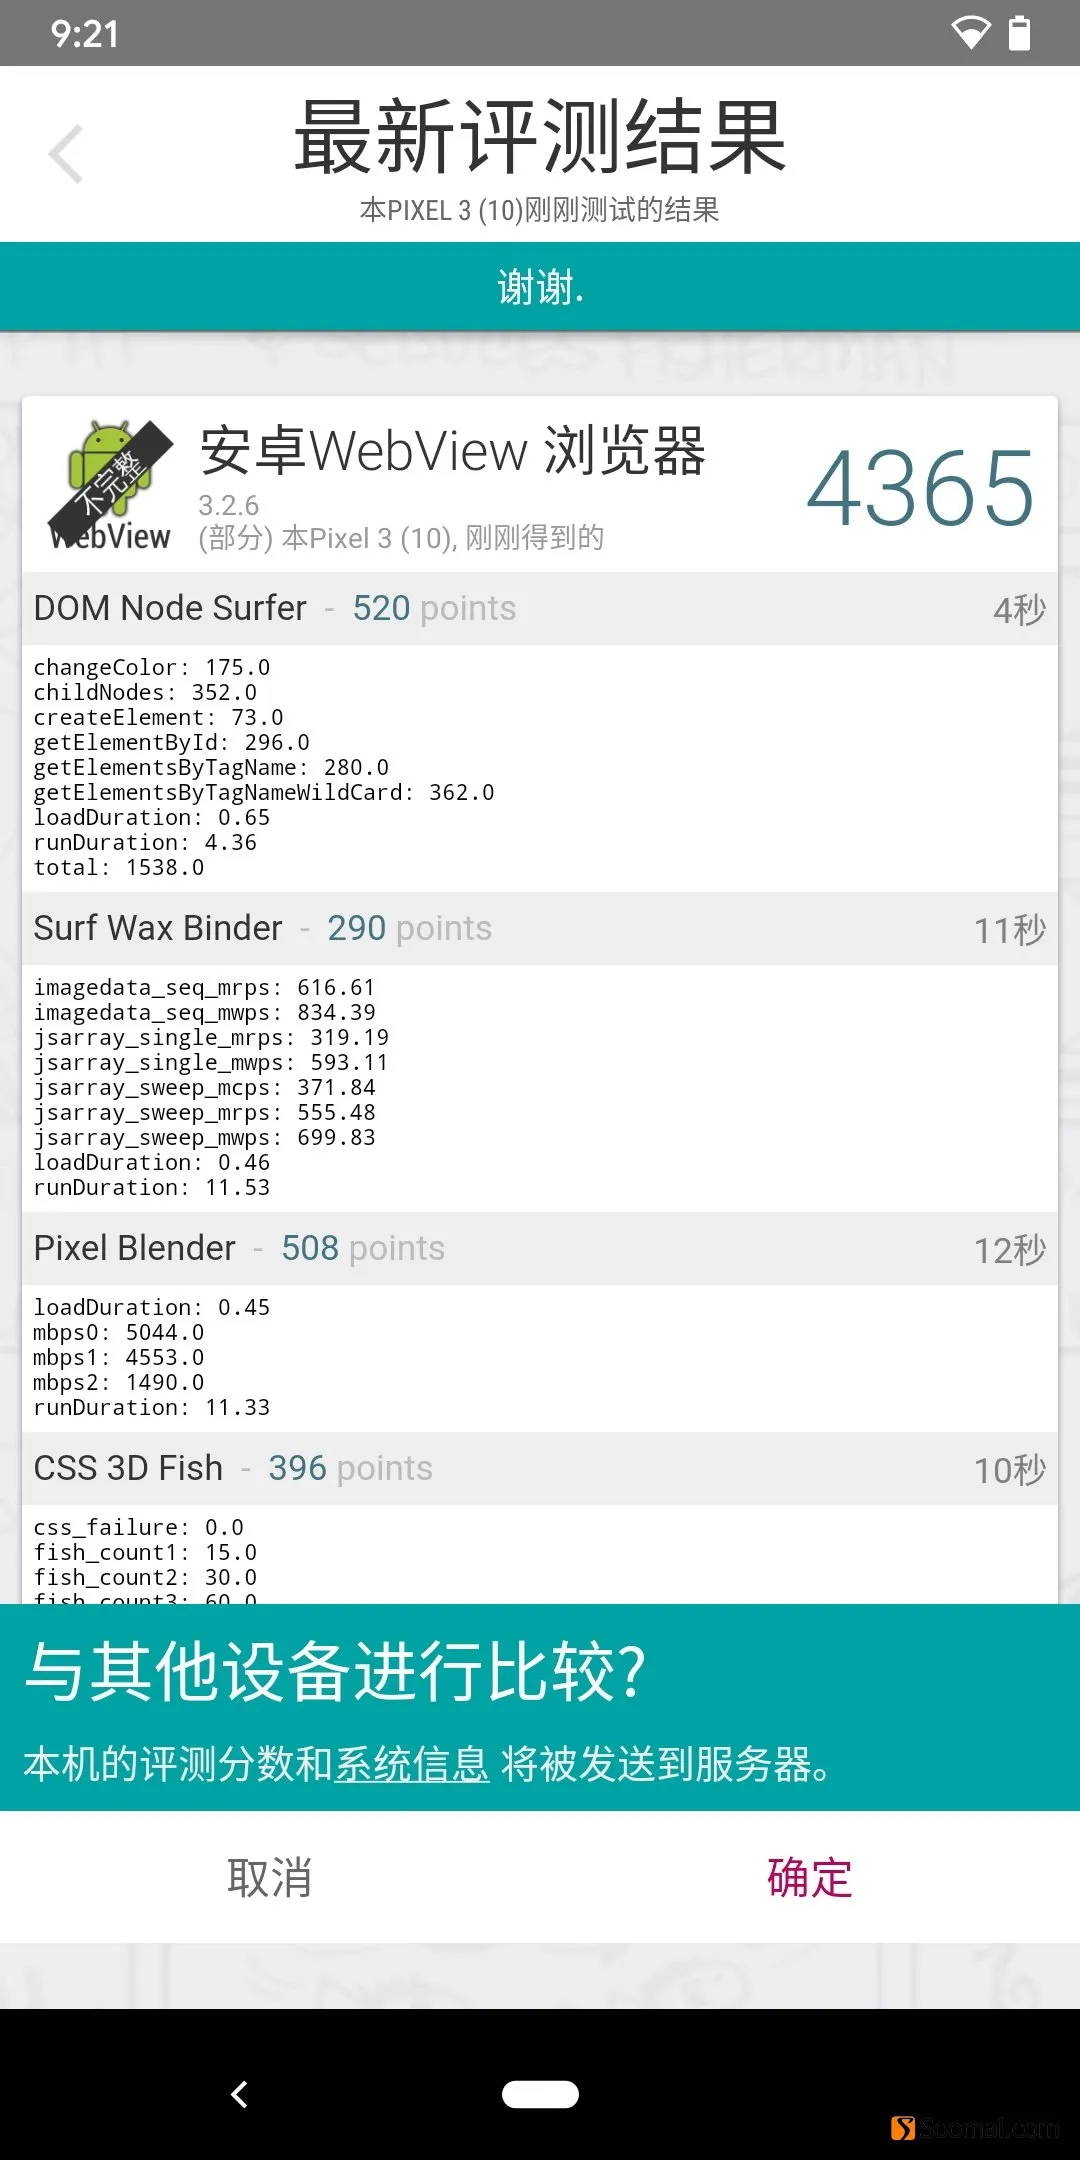Open the 系统信息 system info link
The height and width of the screenshot is (2160, 1080).
pos(411,1764)
